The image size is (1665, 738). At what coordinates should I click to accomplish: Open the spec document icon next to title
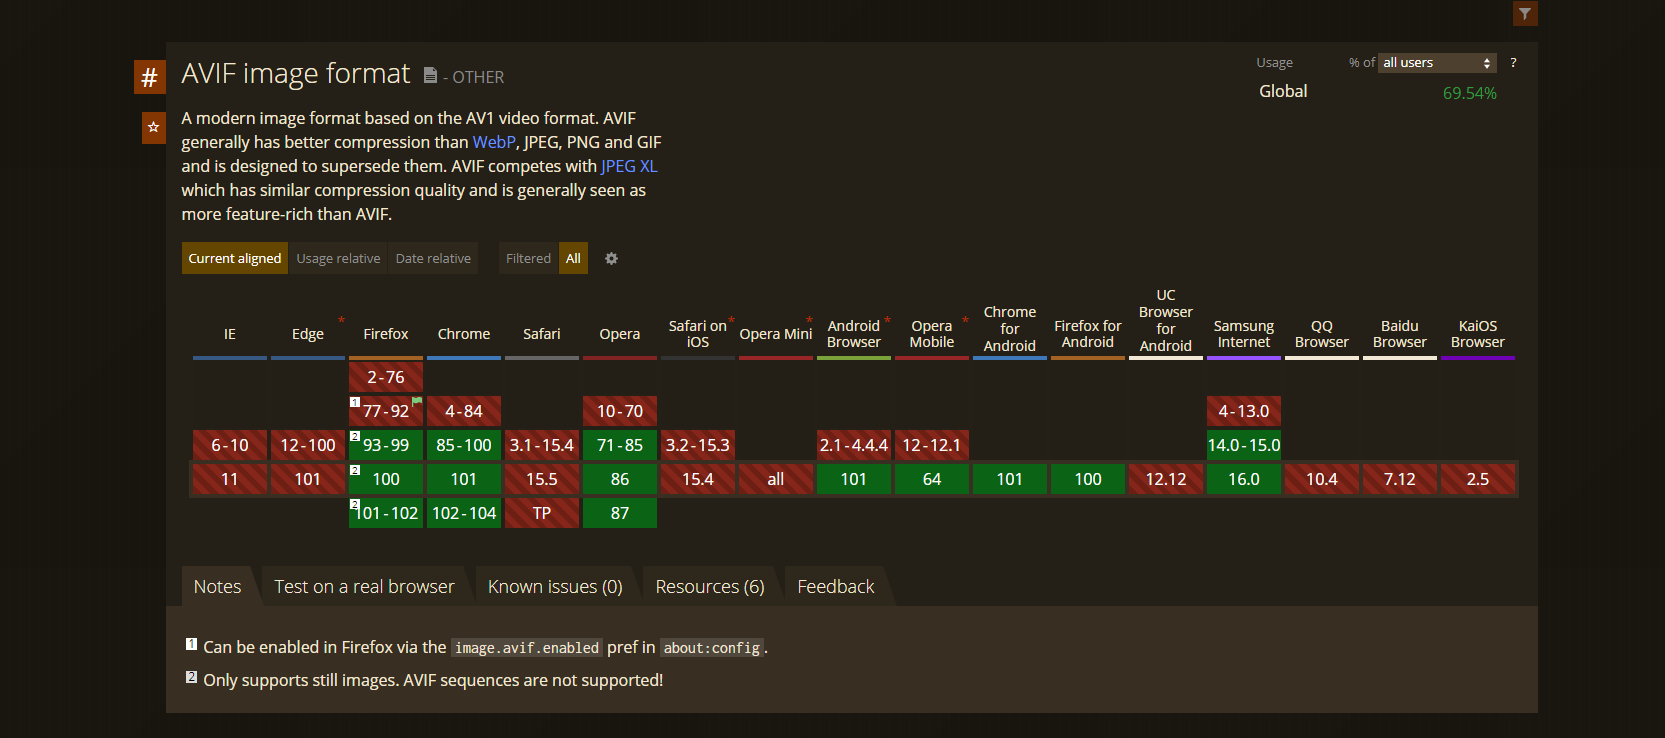430,76
